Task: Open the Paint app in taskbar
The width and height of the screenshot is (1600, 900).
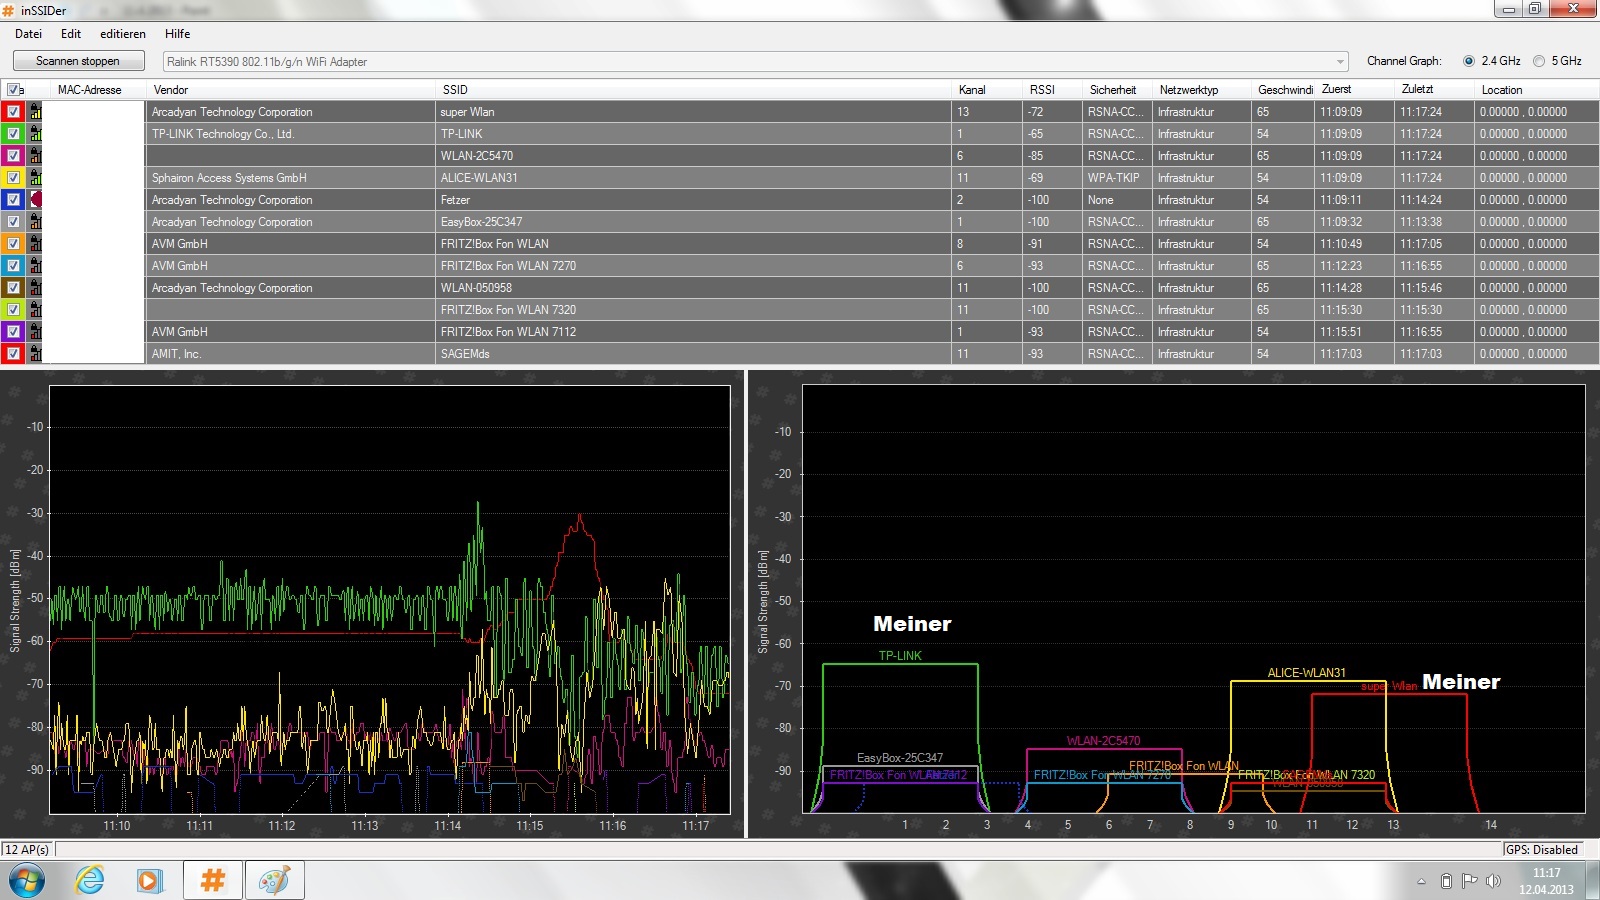Action: click(274, 880)
